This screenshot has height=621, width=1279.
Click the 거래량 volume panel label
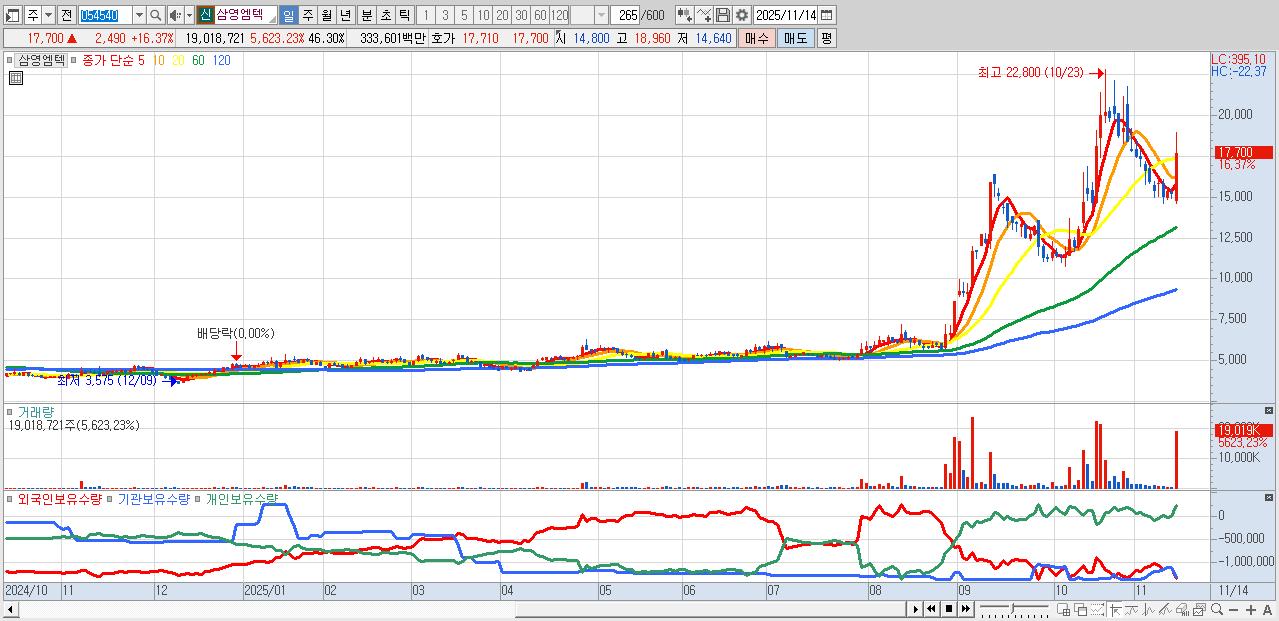pyautogui.click(x=36, y=412)
